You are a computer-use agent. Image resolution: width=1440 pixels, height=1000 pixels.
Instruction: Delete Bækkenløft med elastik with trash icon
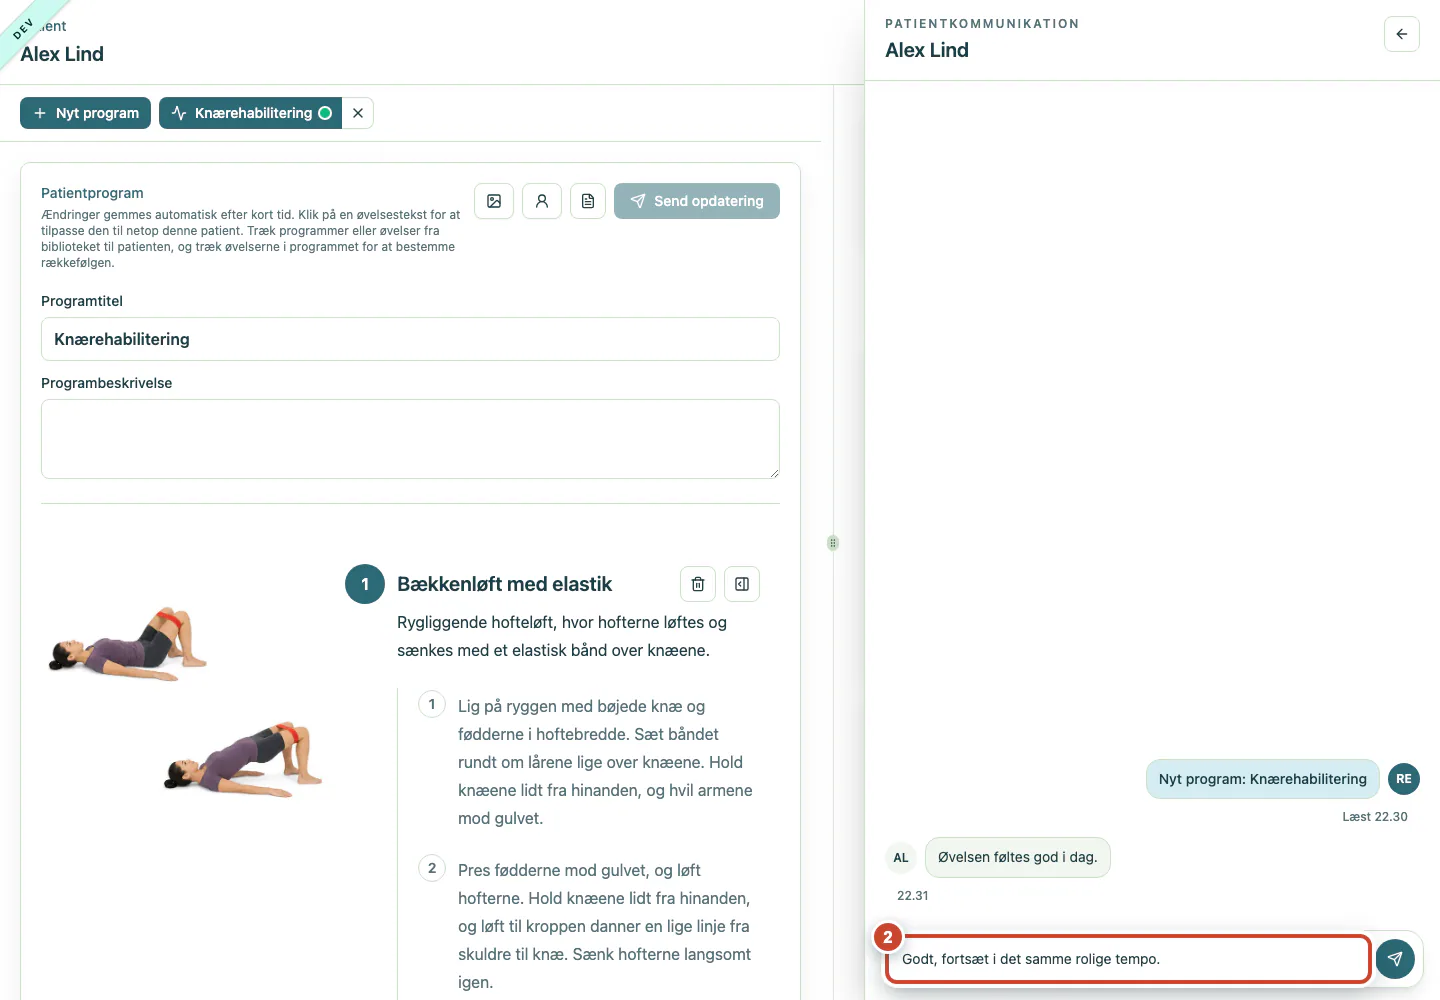pyautogui.click(x=698, y=584)
